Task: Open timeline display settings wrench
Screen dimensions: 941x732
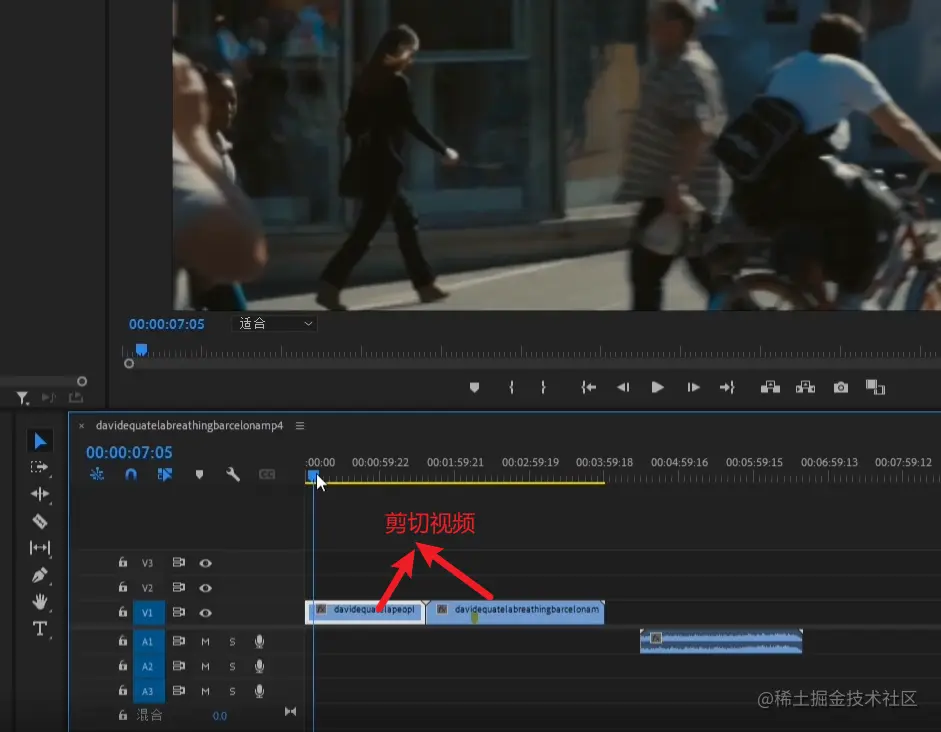Action: [233, 474]
